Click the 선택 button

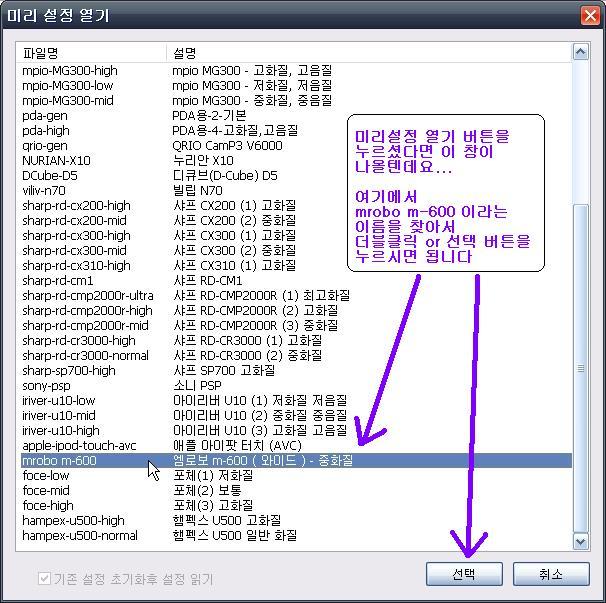coord(464,574)
